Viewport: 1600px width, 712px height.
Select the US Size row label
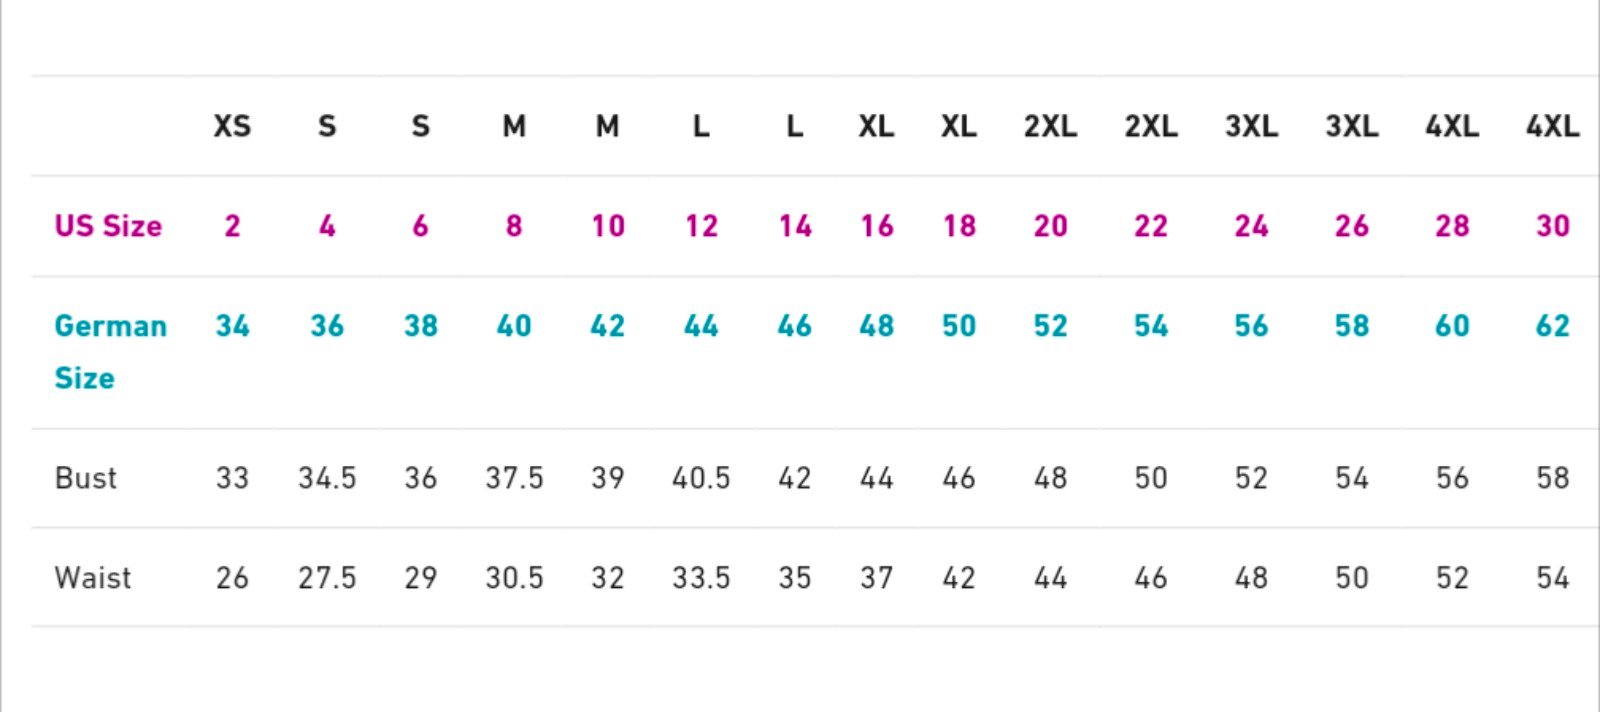click(x=108, y=226)
